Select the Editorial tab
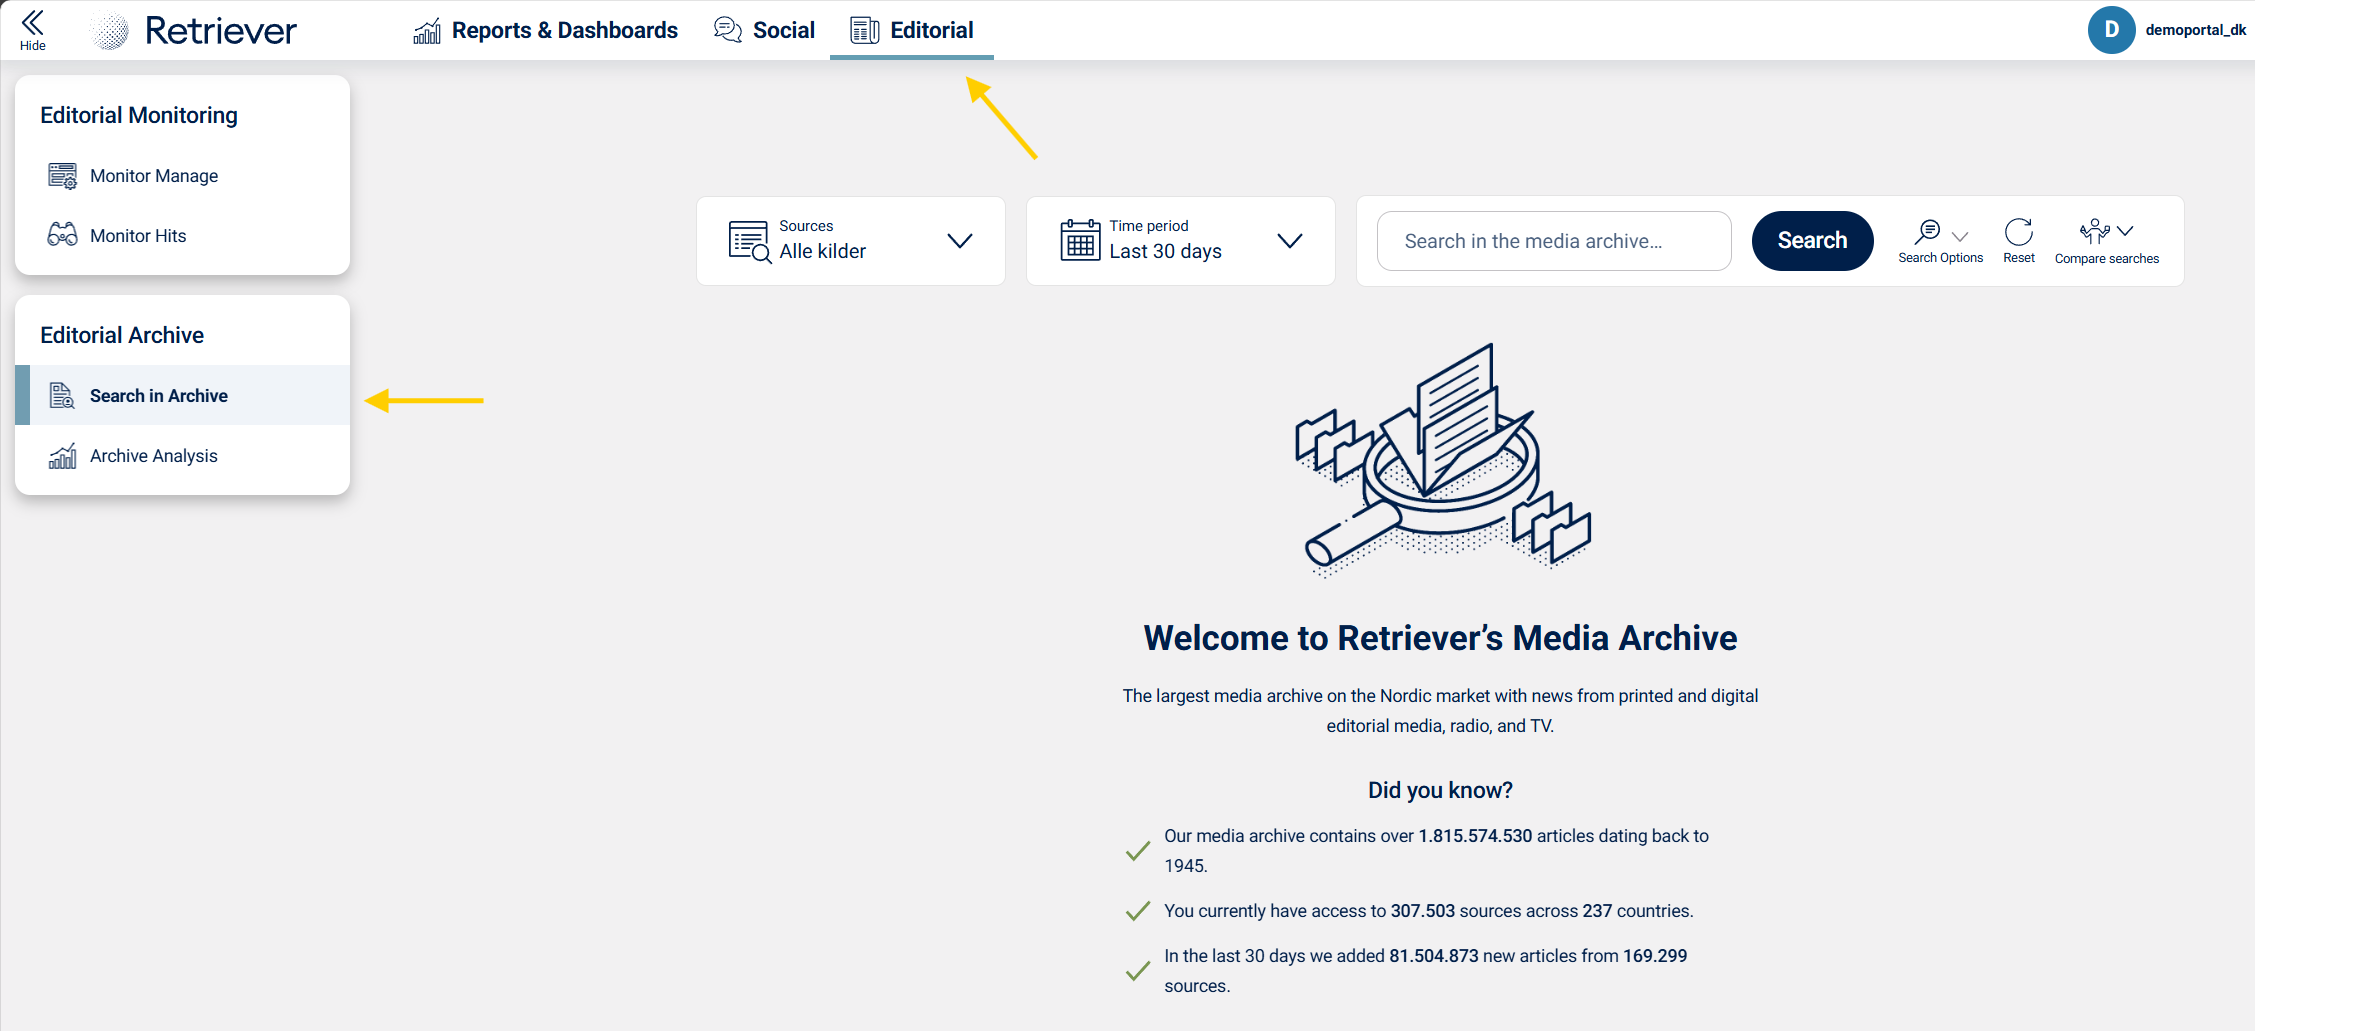Screen dimensions: 2376x1031 pos(912,31)
